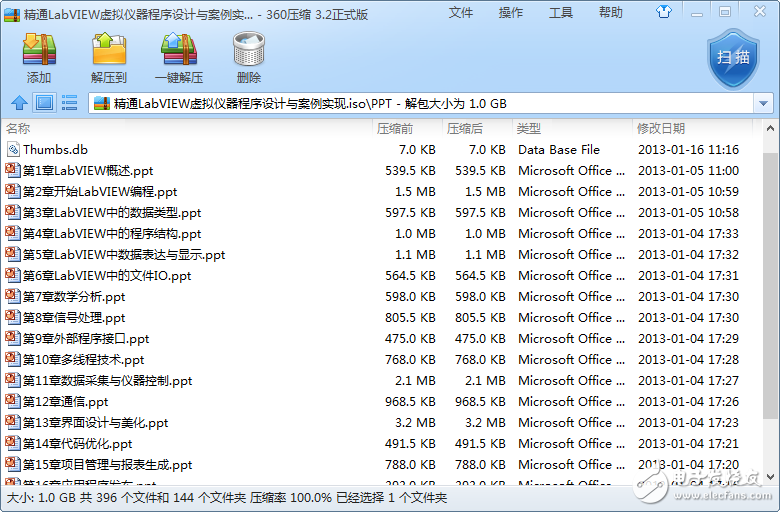Select file name 第7章数学分析.ppt

[x=74, y=297]
